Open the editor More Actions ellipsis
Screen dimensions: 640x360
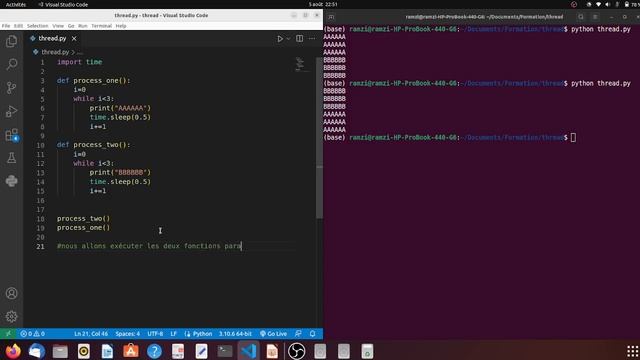(x=312, y=38)
